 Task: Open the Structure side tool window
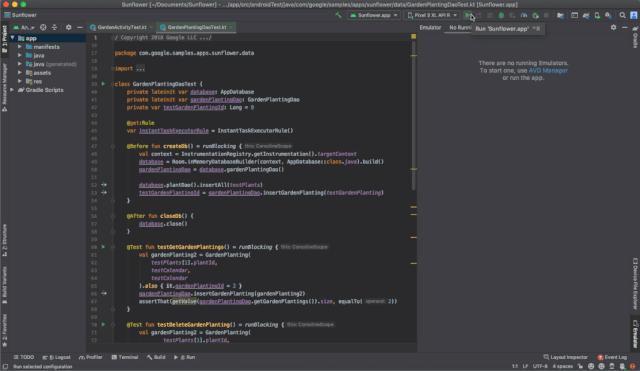4,240
